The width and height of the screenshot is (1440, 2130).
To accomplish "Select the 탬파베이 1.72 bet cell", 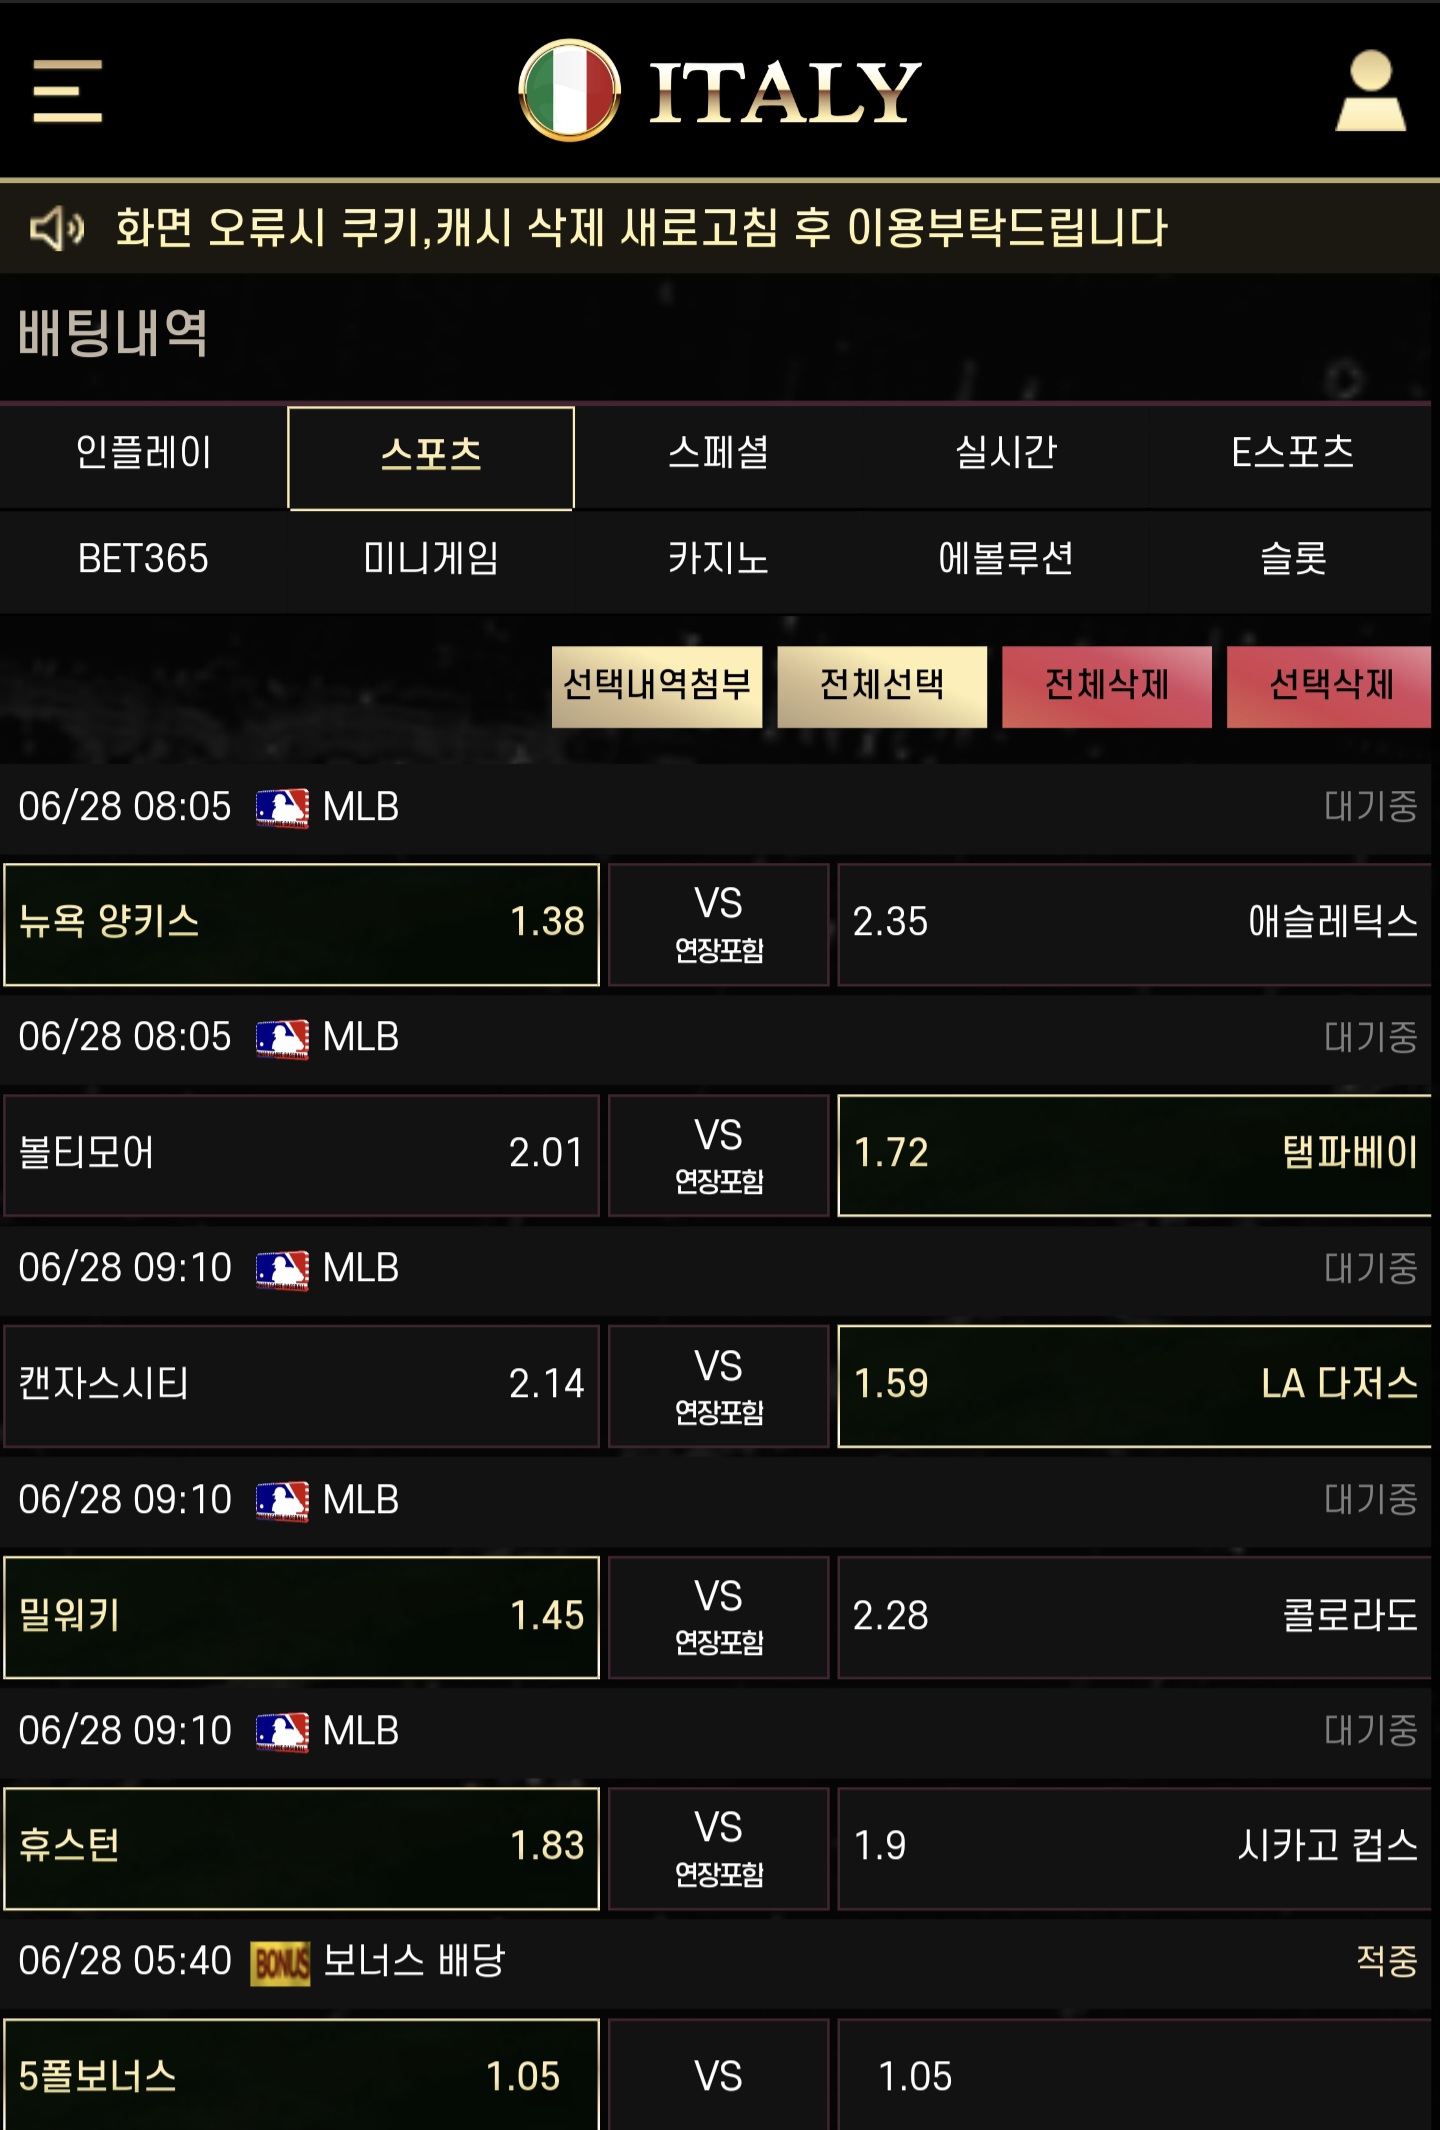I will [x=1134, y=1155].
